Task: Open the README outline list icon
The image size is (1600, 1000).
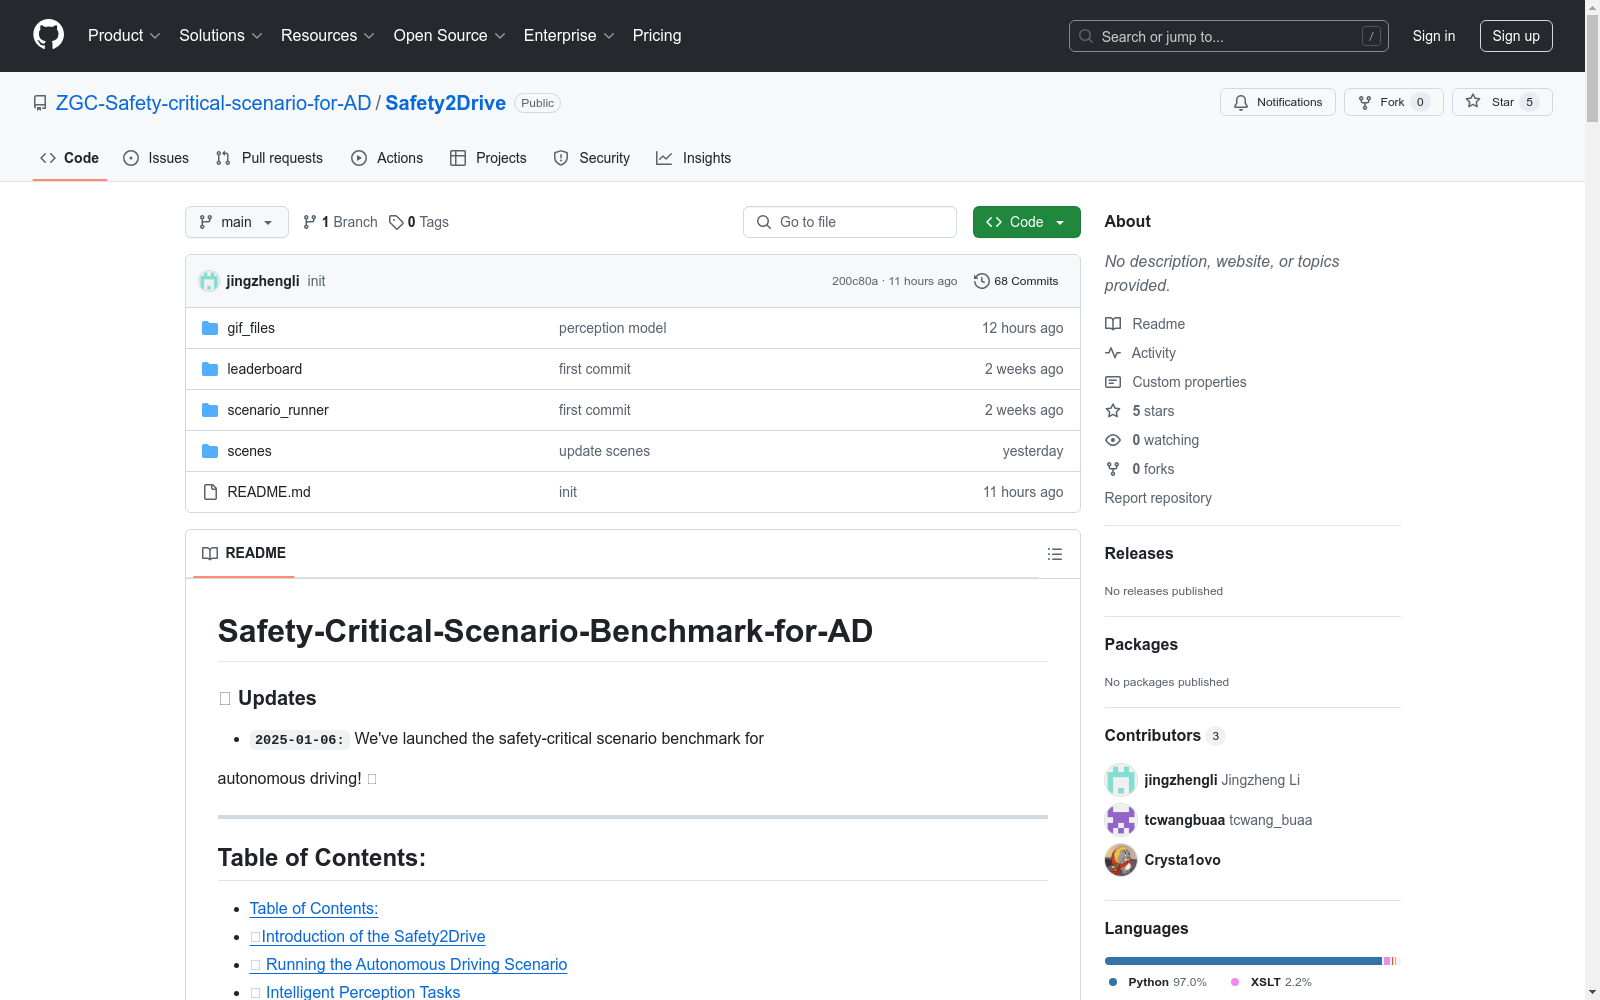Action: click(1055, 554)
